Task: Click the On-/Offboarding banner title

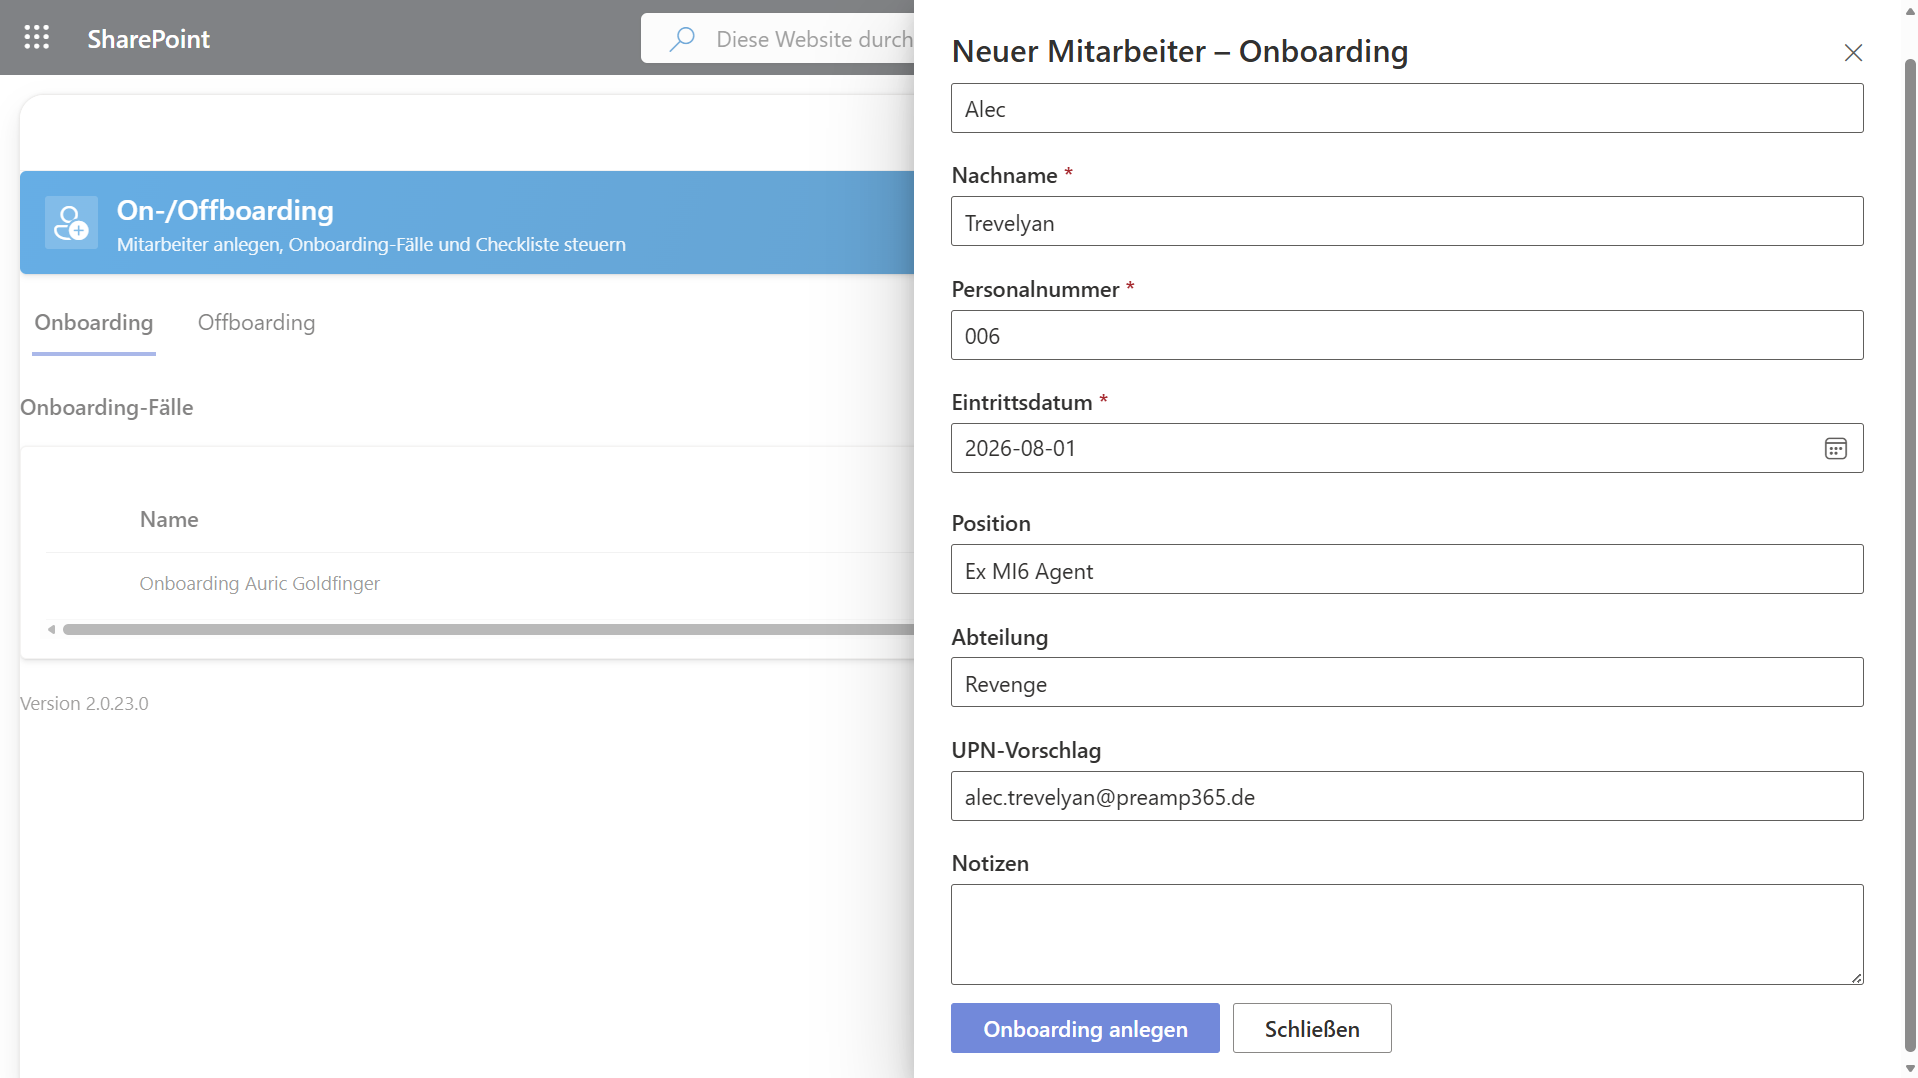Action: (225, 210)
